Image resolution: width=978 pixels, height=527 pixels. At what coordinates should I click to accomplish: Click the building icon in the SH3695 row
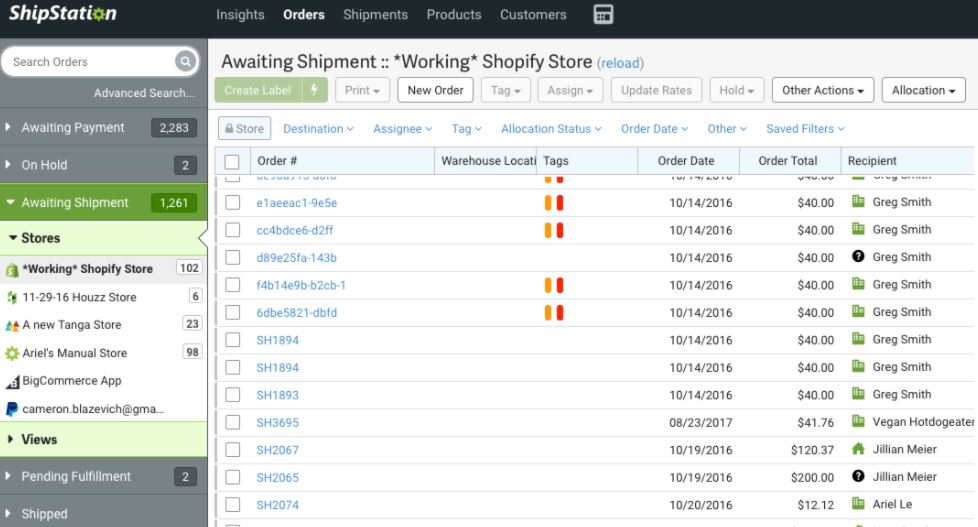tap(858, 421)
